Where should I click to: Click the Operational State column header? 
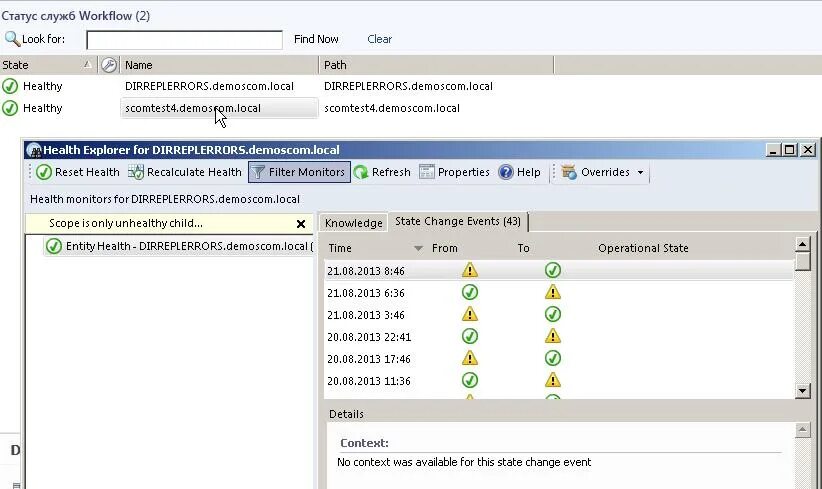pyautogui.click(x=643, y=248)
